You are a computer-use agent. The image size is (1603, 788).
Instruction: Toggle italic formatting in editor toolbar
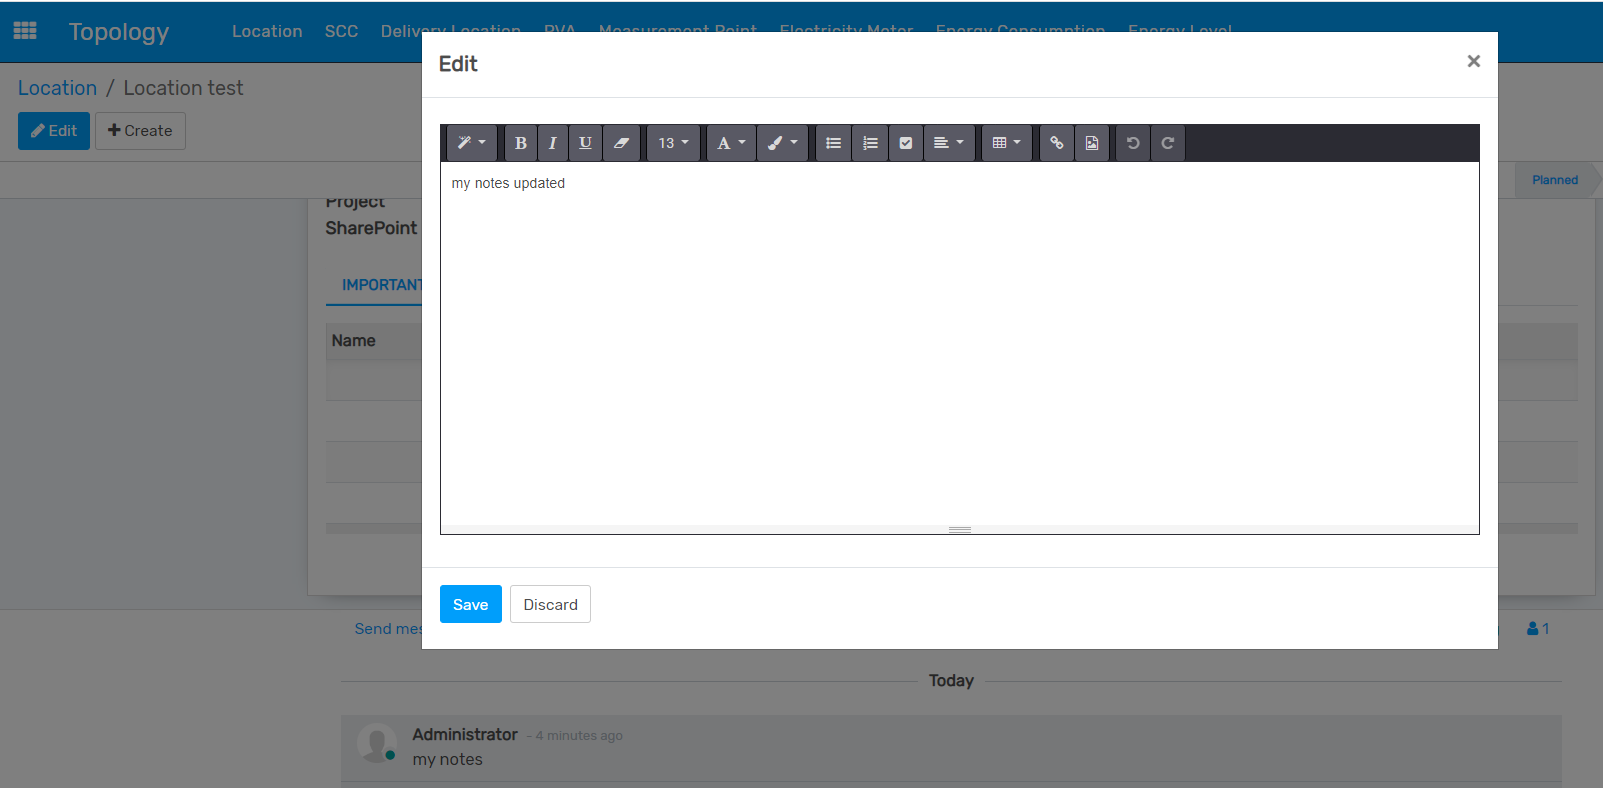point(552,143)
